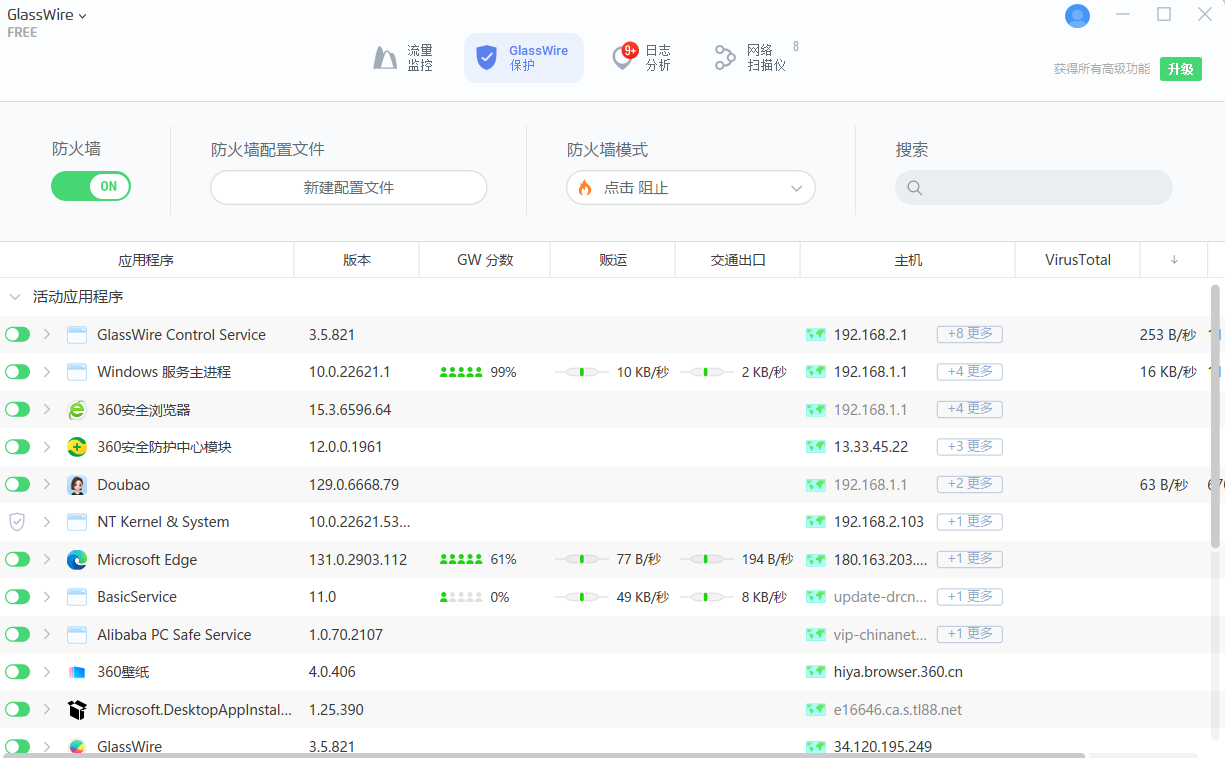
Task: Open the firewall mode dropdown
Action: (690, 187)
